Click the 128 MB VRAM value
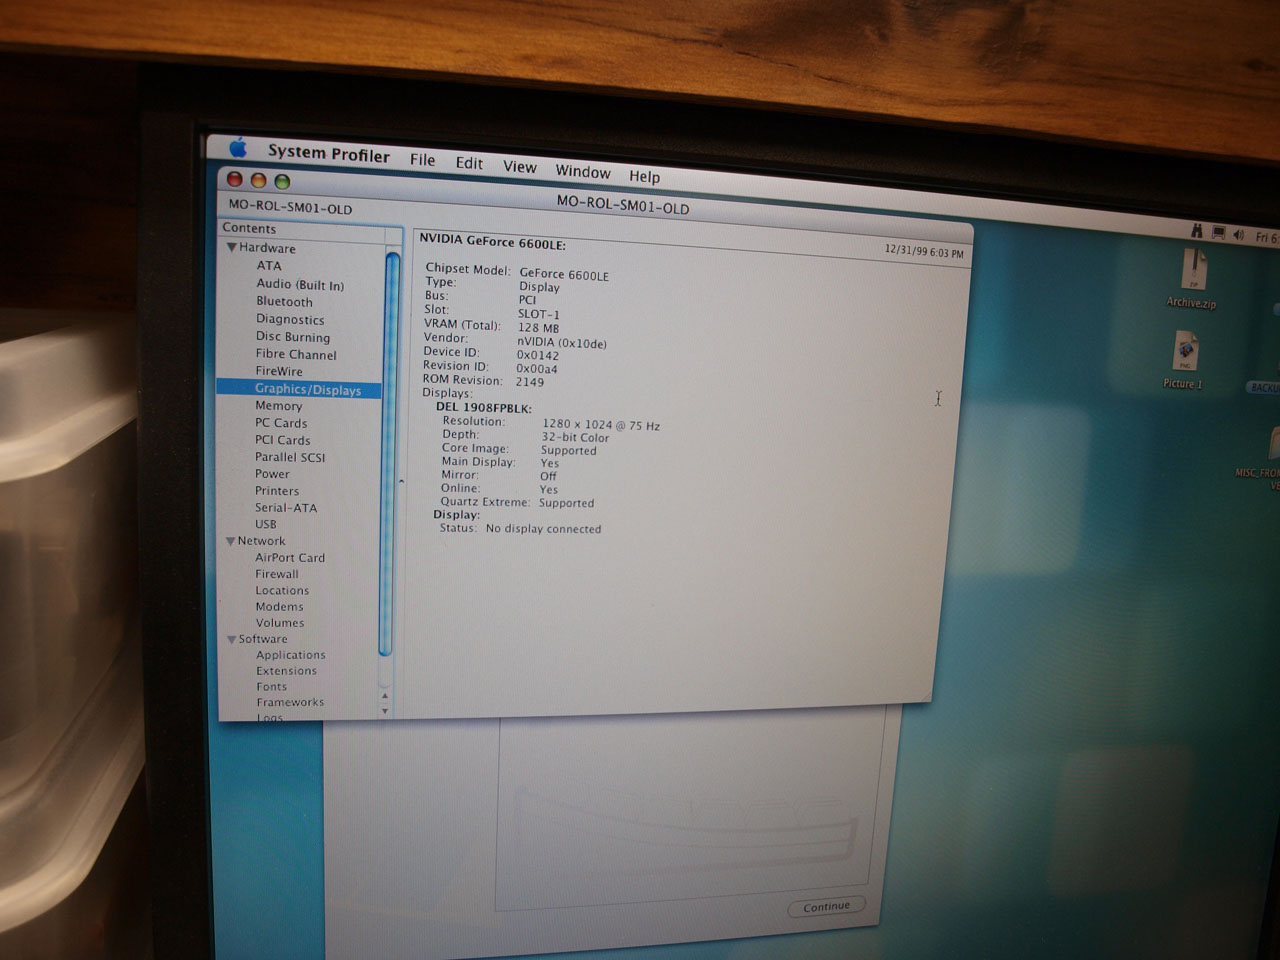 (539, 328)
